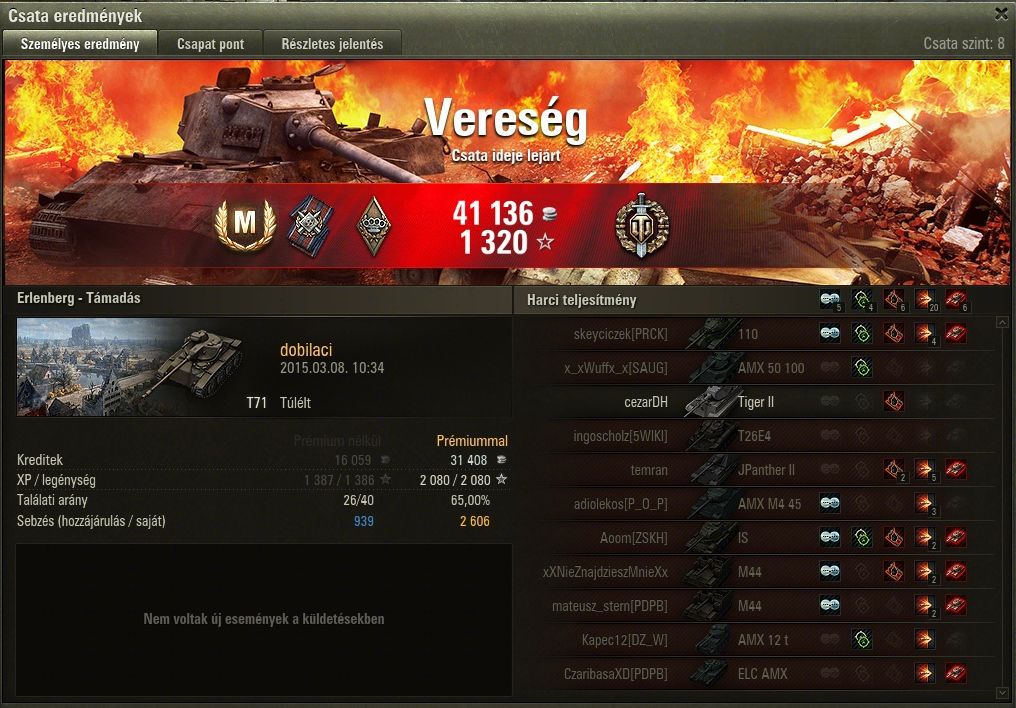The image size is (1016, 708).
Task: Click the sword and shield emblem
Action: coord(641,225)
